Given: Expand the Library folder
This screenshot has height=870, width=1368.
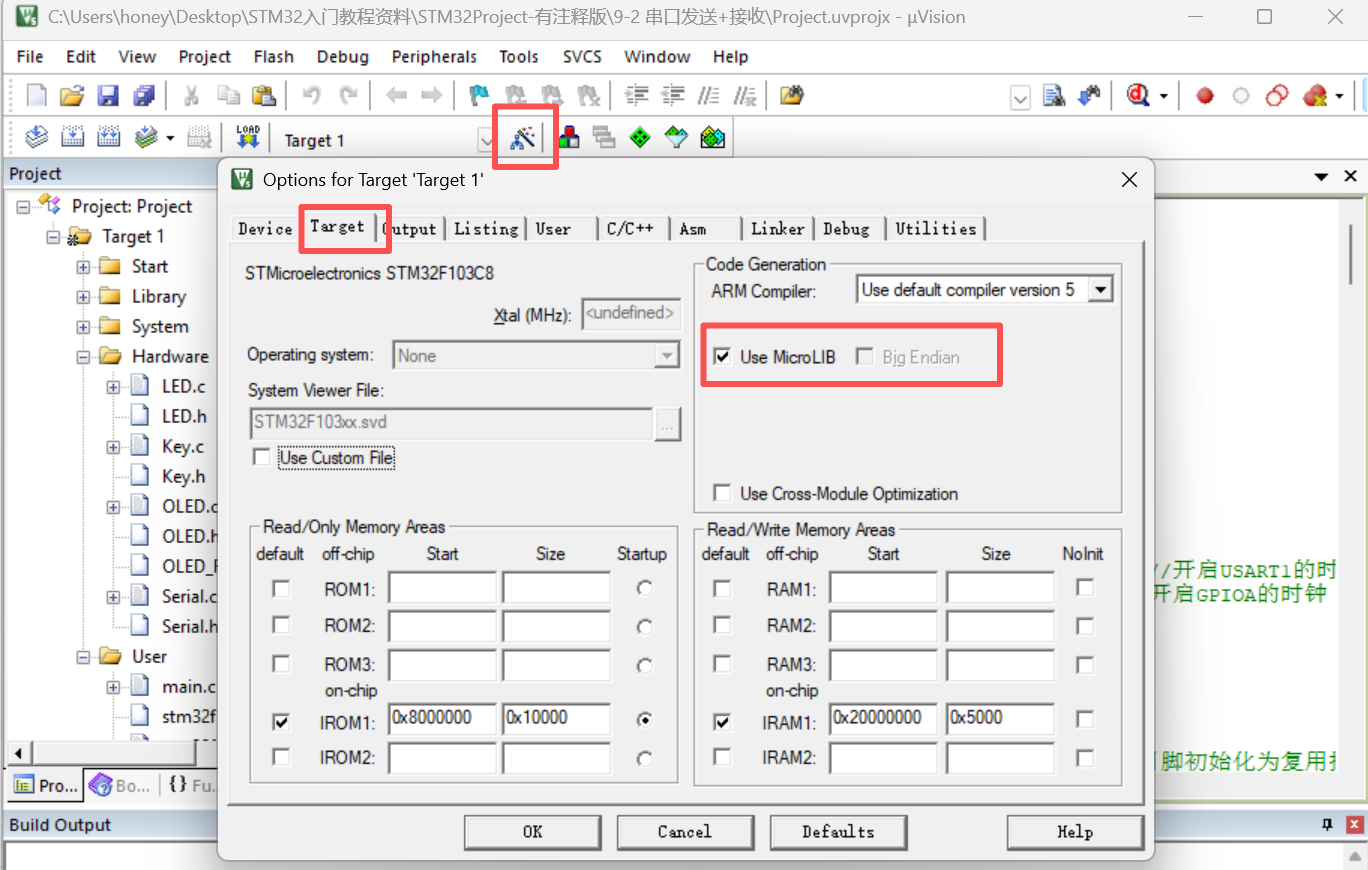Looking at the screenshot, I should click(x=84, y=297).
